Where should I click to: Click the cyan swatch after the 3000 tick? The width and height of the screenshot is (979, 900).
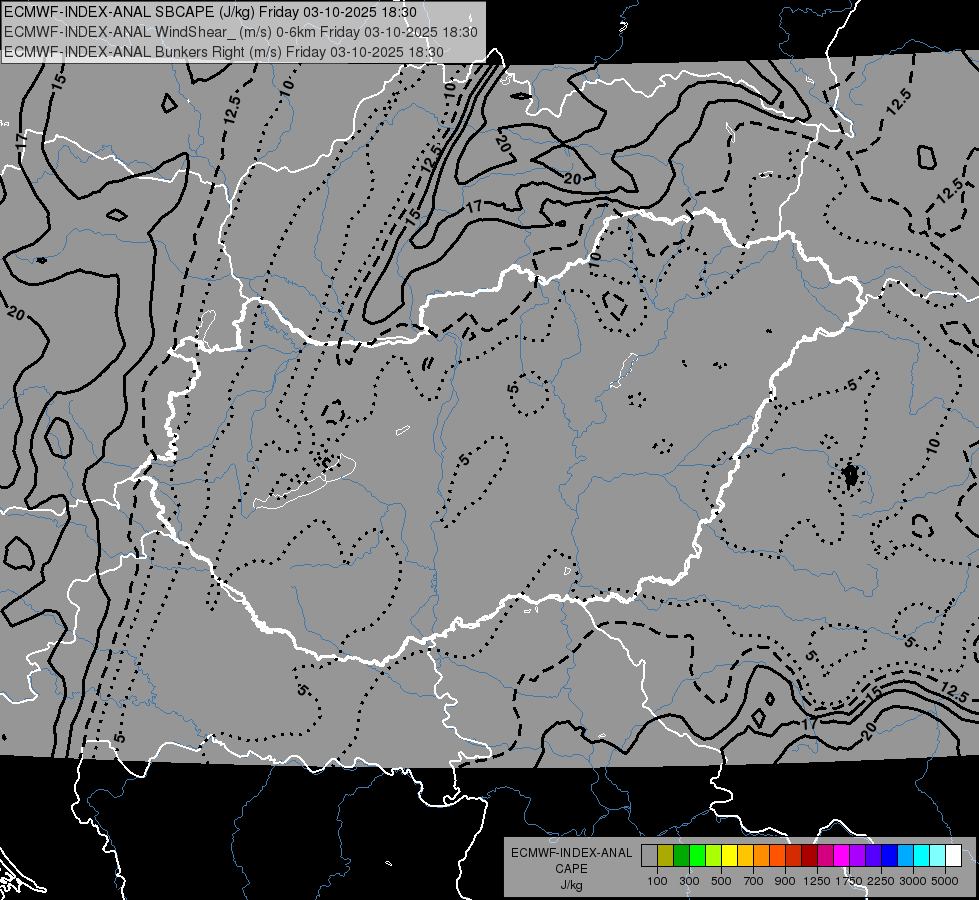click(x=922, y=856)
